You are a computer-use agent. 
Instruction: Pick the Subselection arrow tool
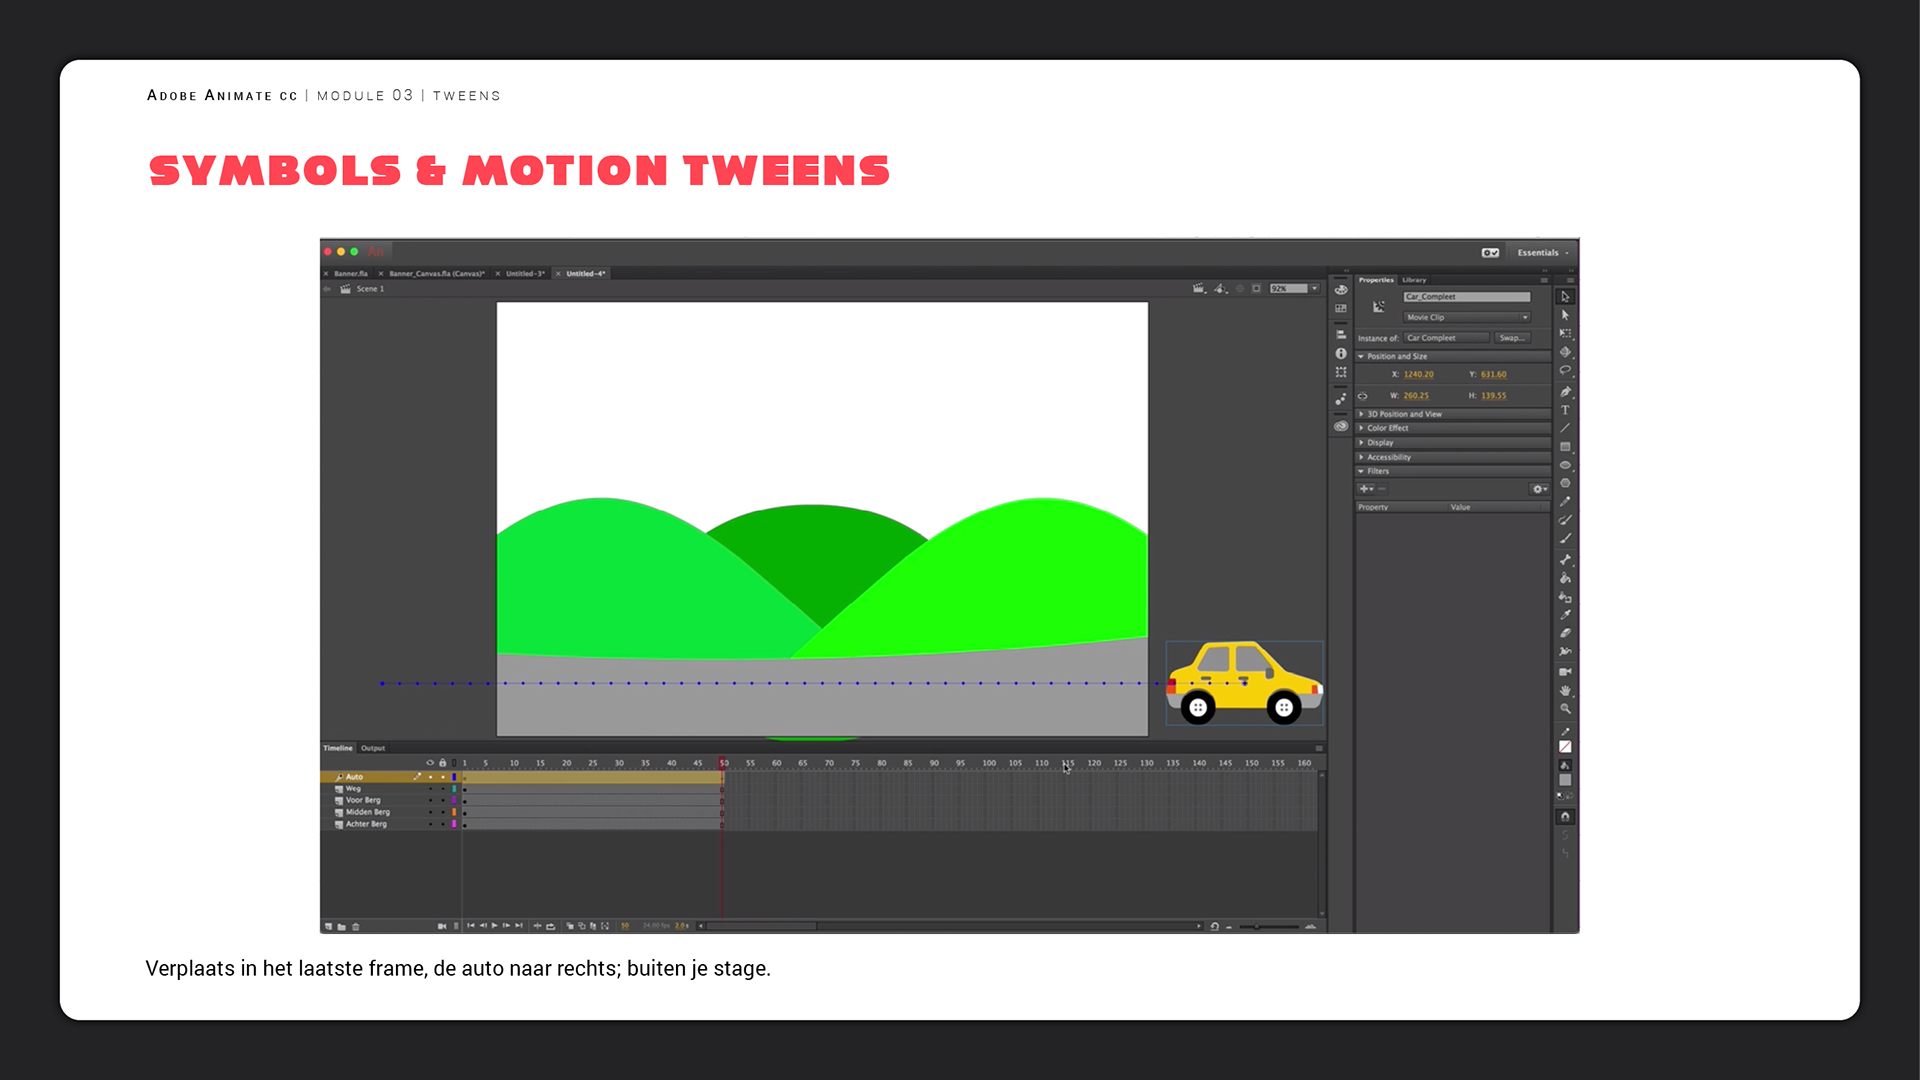coord(1565,315)
